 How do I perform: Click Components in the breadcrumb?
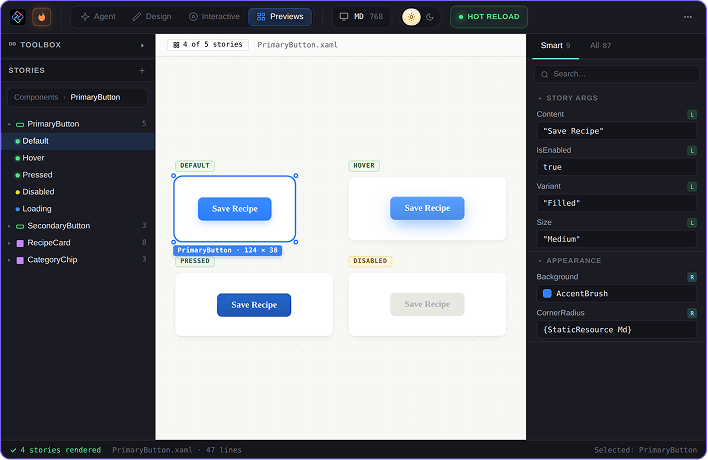pos(36,97)
